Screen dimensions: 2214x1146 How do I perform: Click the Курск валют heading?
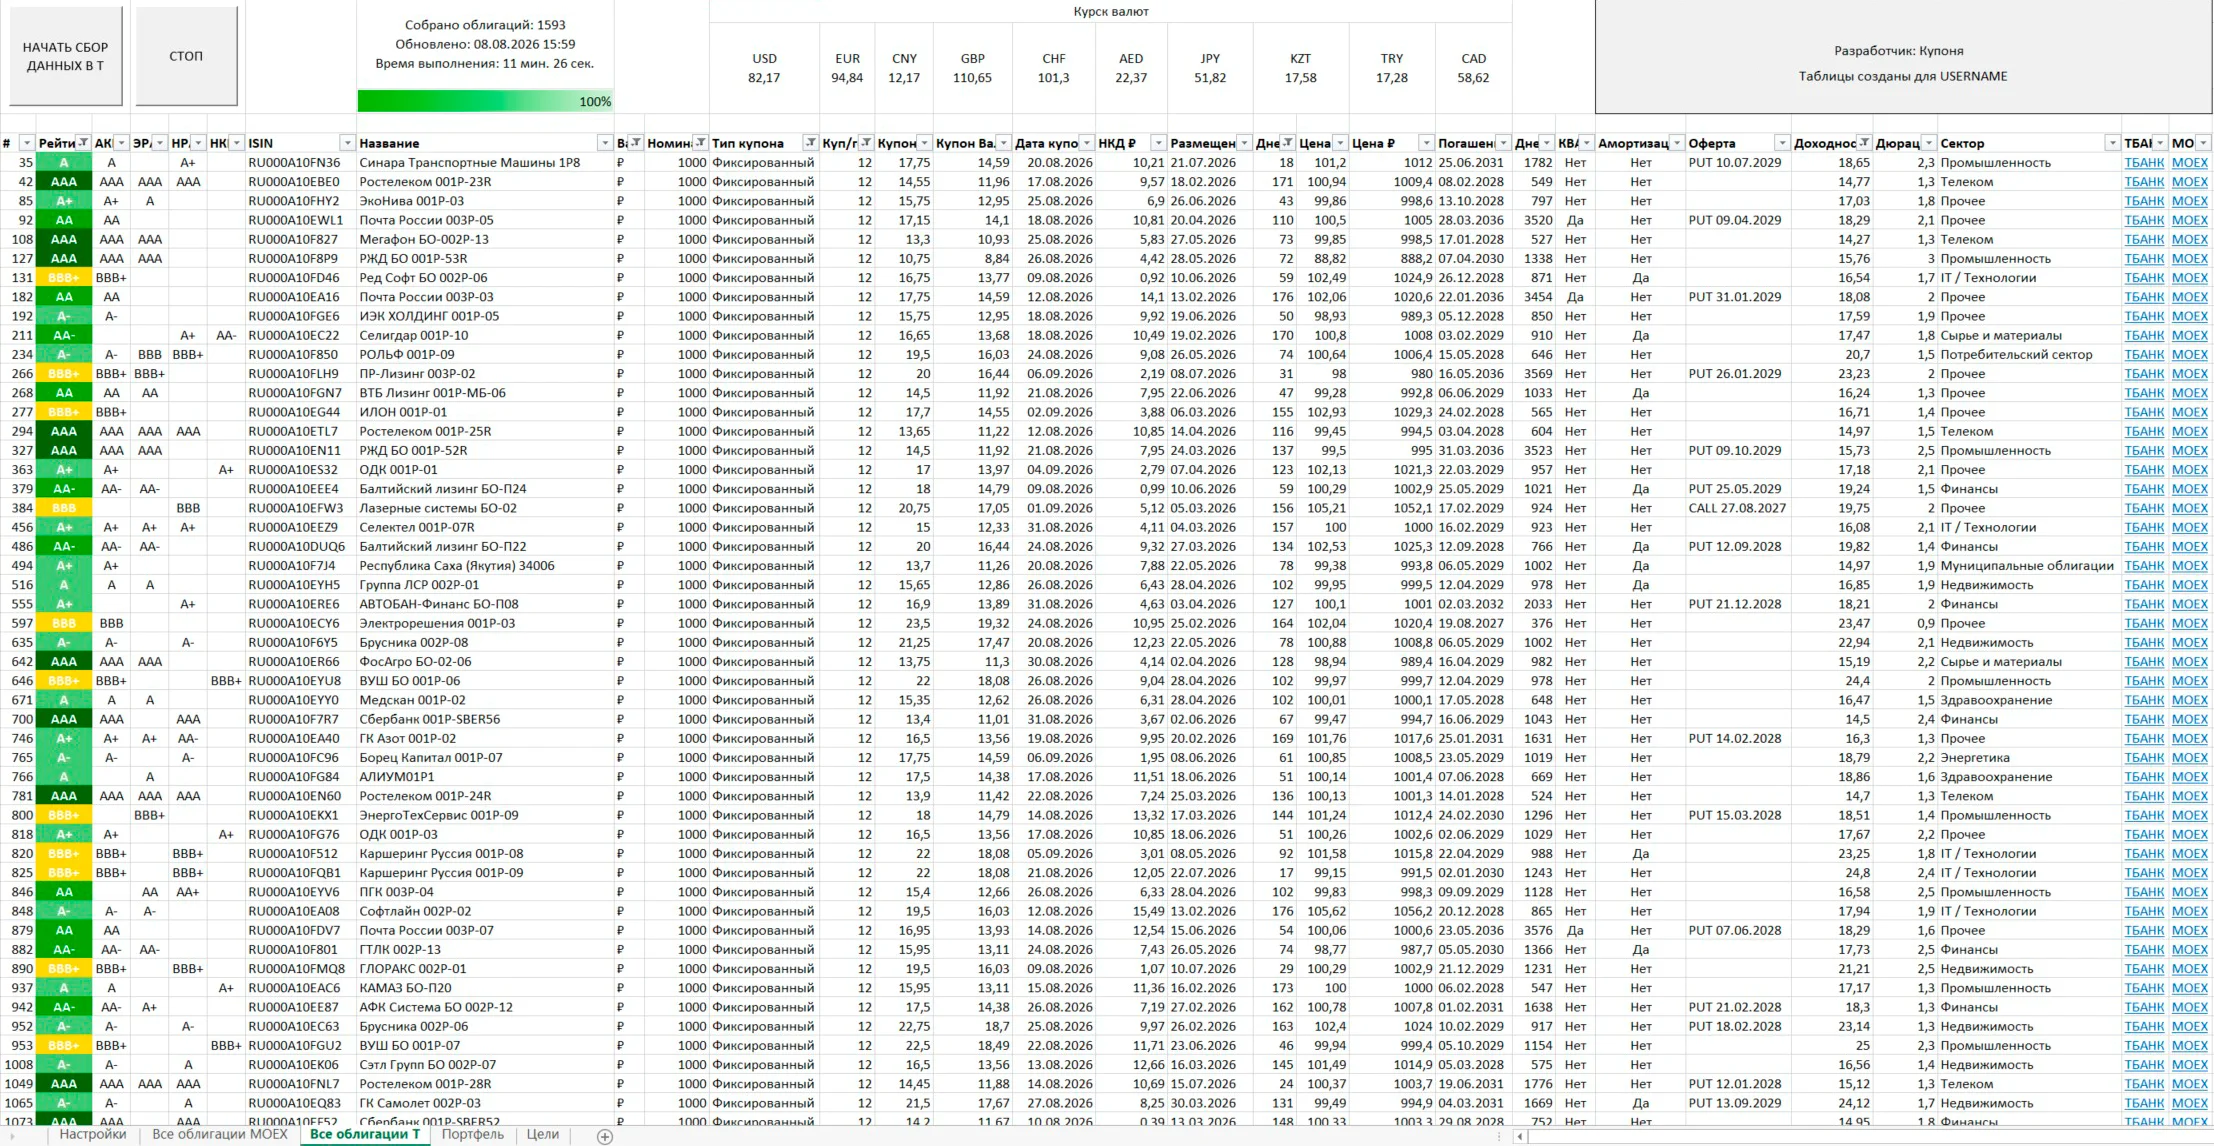(1111, 12)
